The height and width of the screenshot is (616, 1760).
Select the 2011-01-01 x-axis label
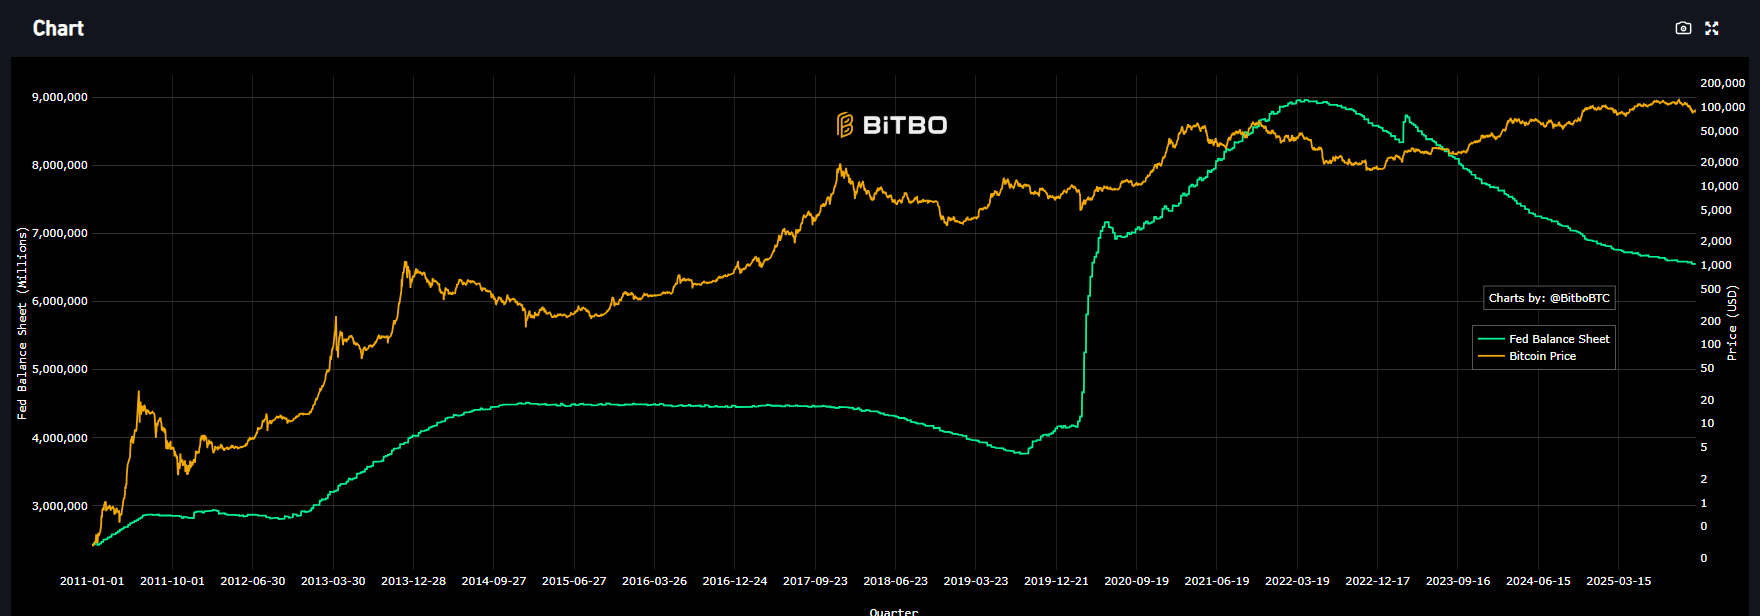click(92, 581)
